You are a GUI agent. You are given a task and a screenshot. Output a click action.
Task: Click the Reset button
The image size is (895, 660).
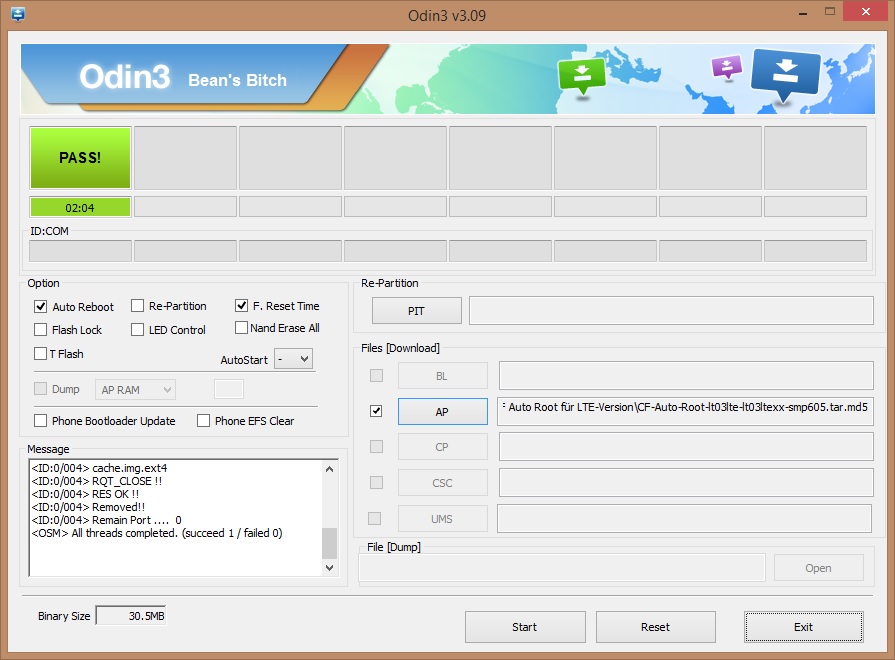tap(656, 627)
